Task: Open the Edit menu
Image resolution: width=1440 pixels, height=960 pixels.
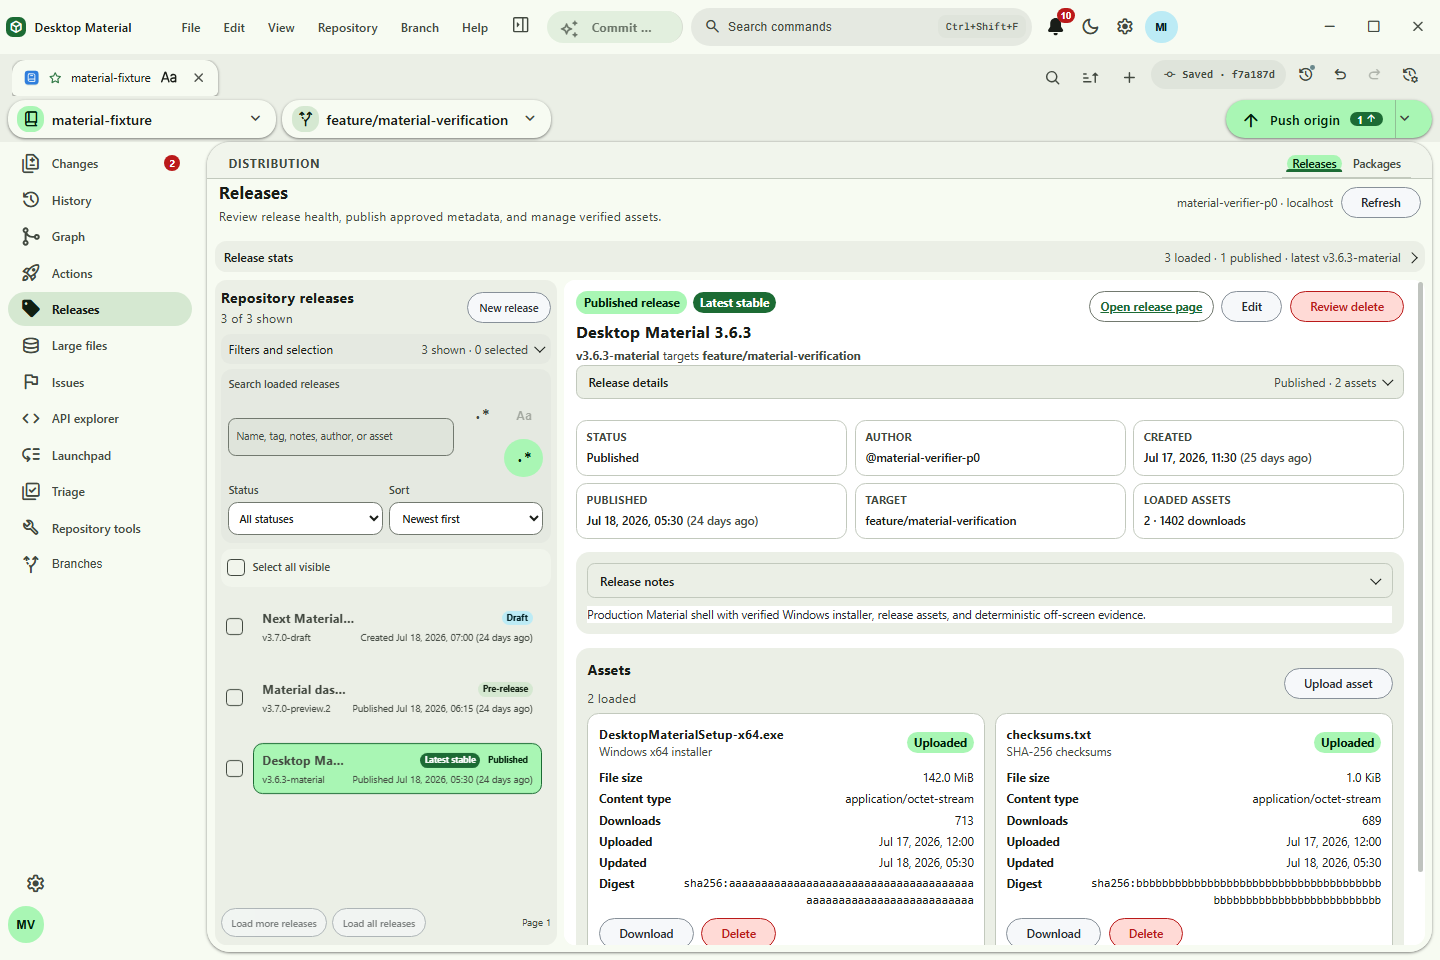Action: tap(234, 28)
